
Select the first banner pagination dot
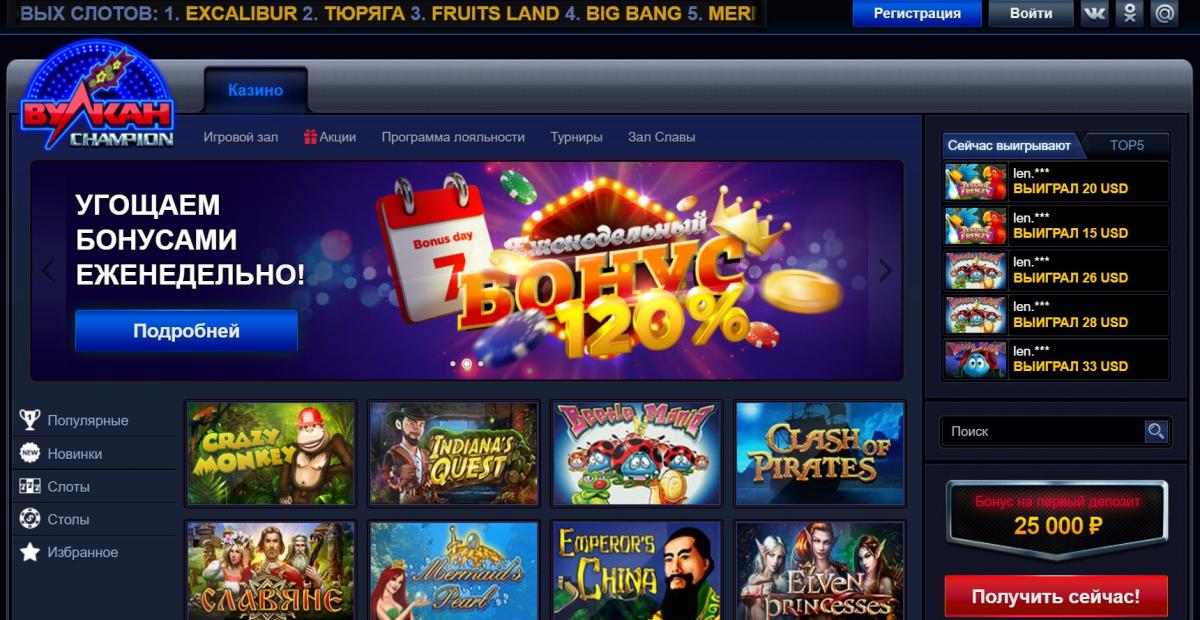(453, 364)
